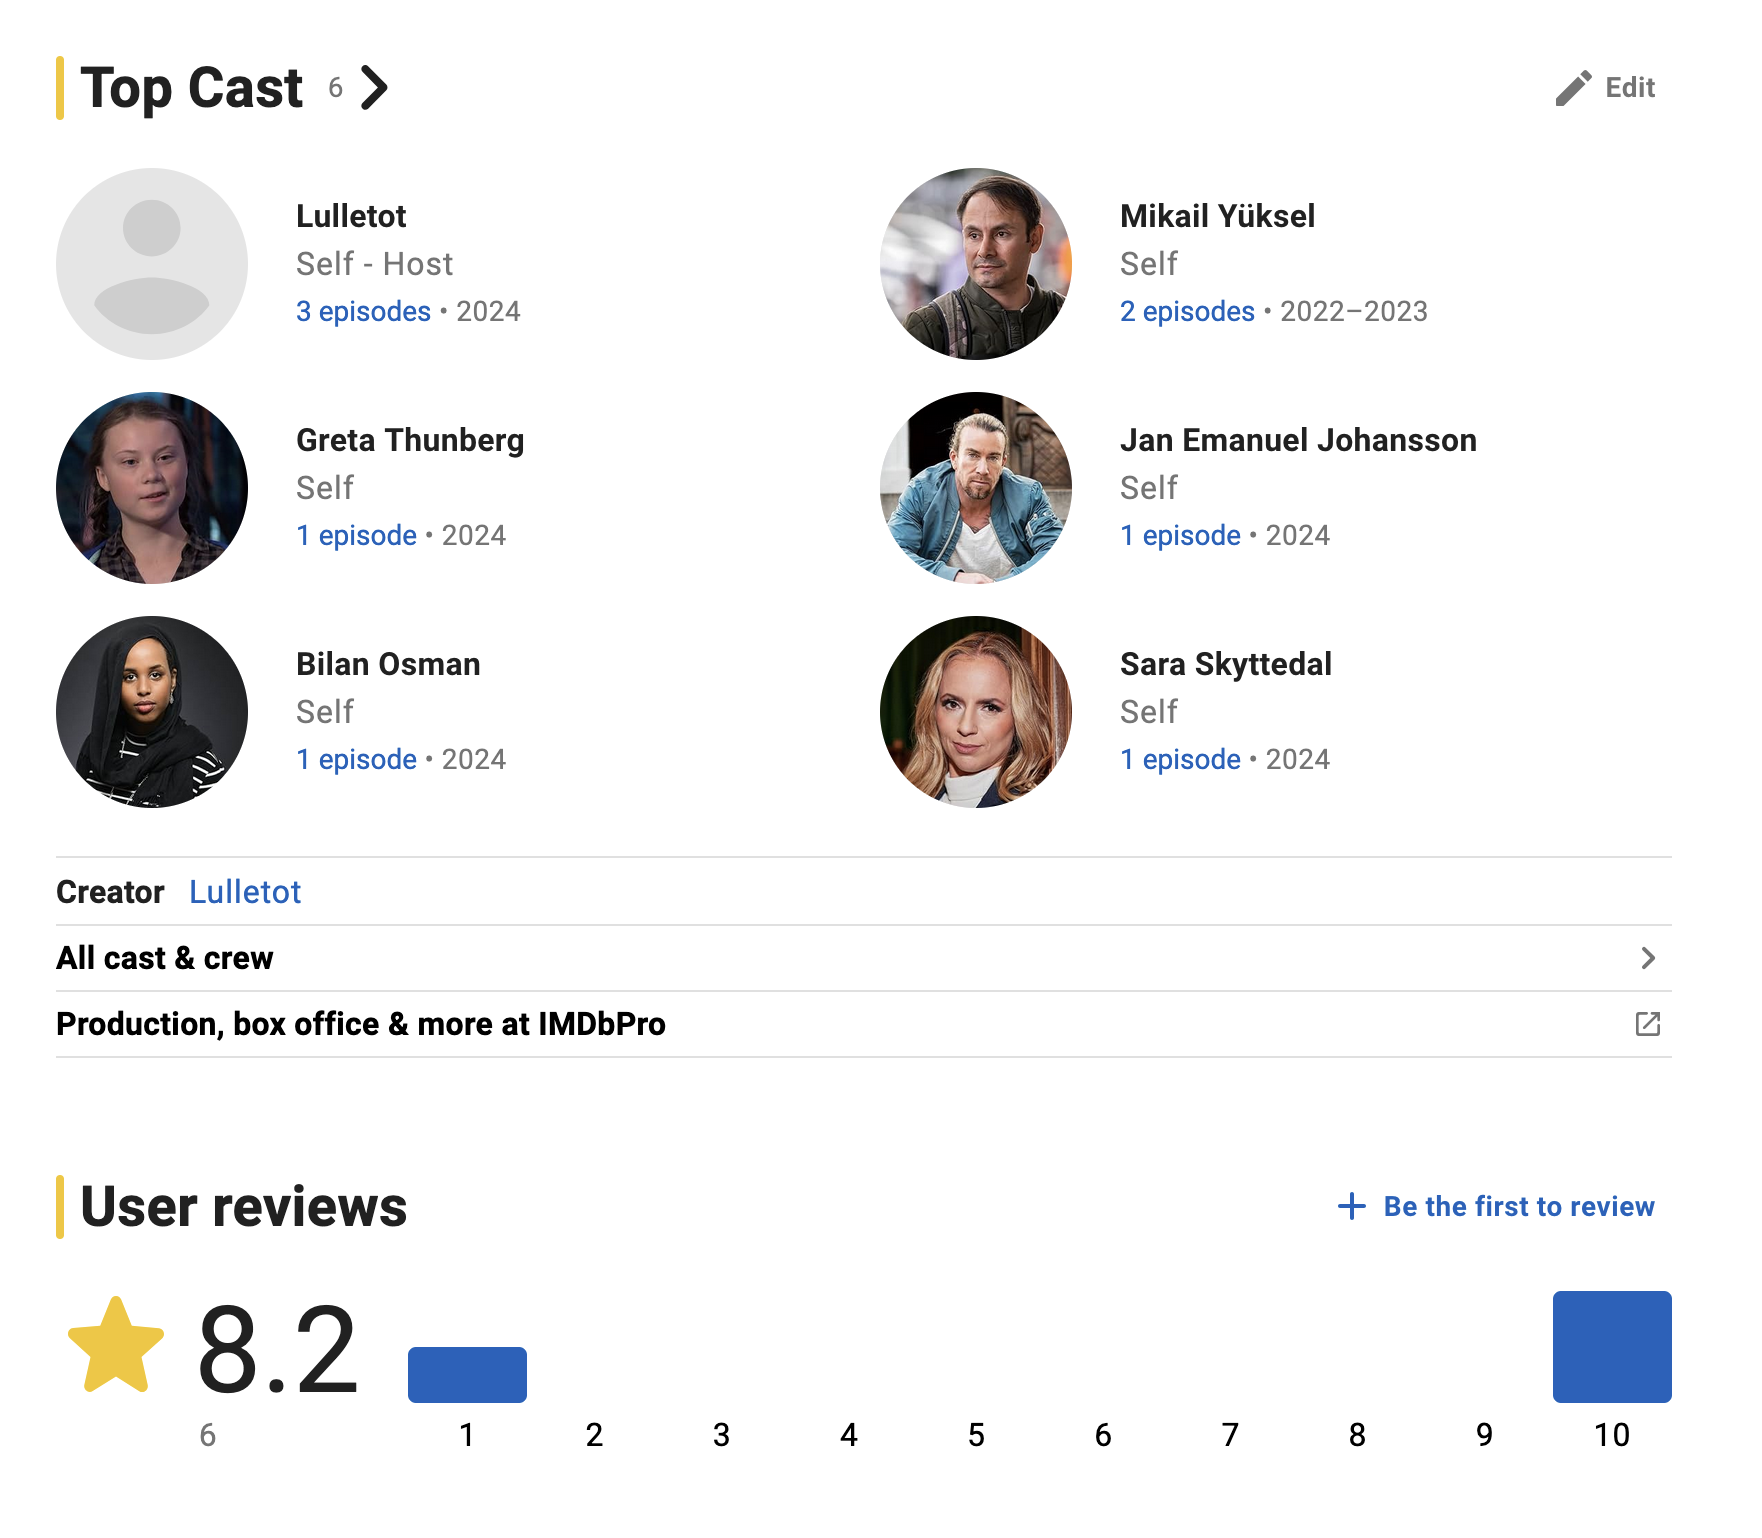Click the yellow rating star icon

(x=116, y=1346)
